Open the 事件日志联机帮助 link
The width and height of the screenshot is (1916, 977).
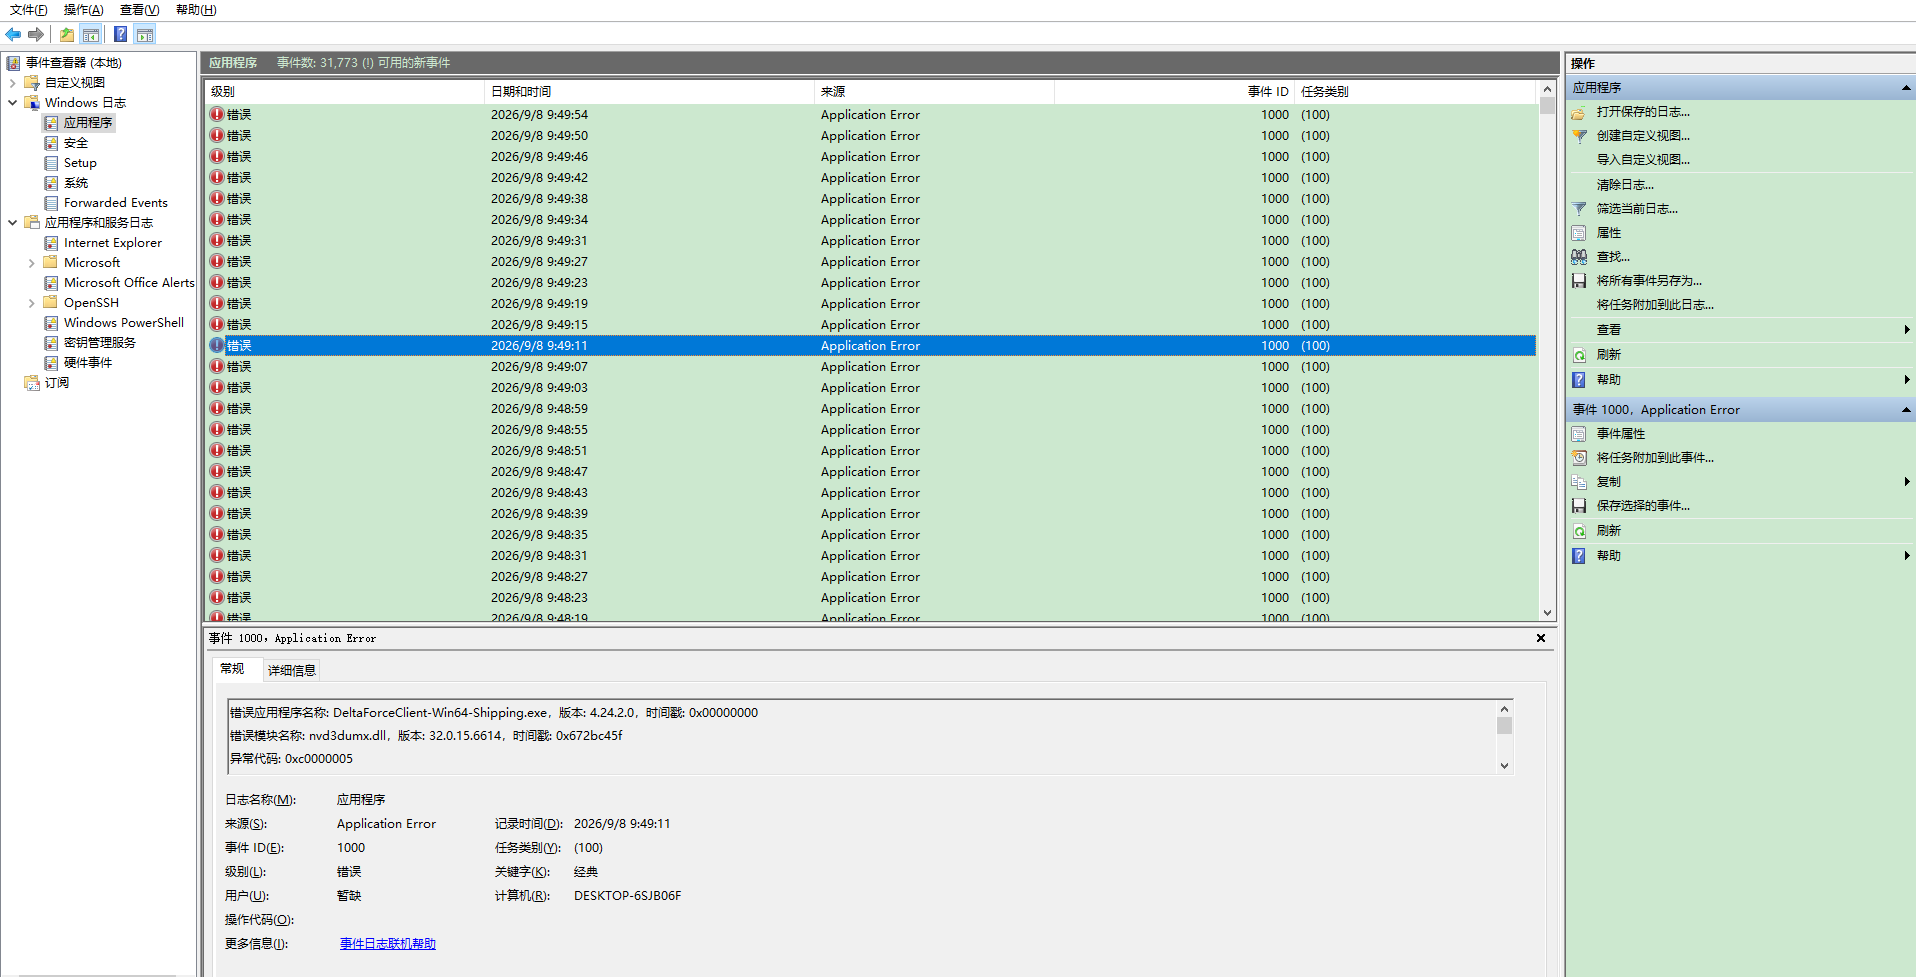pyautogui.click(x=388, y=944)
